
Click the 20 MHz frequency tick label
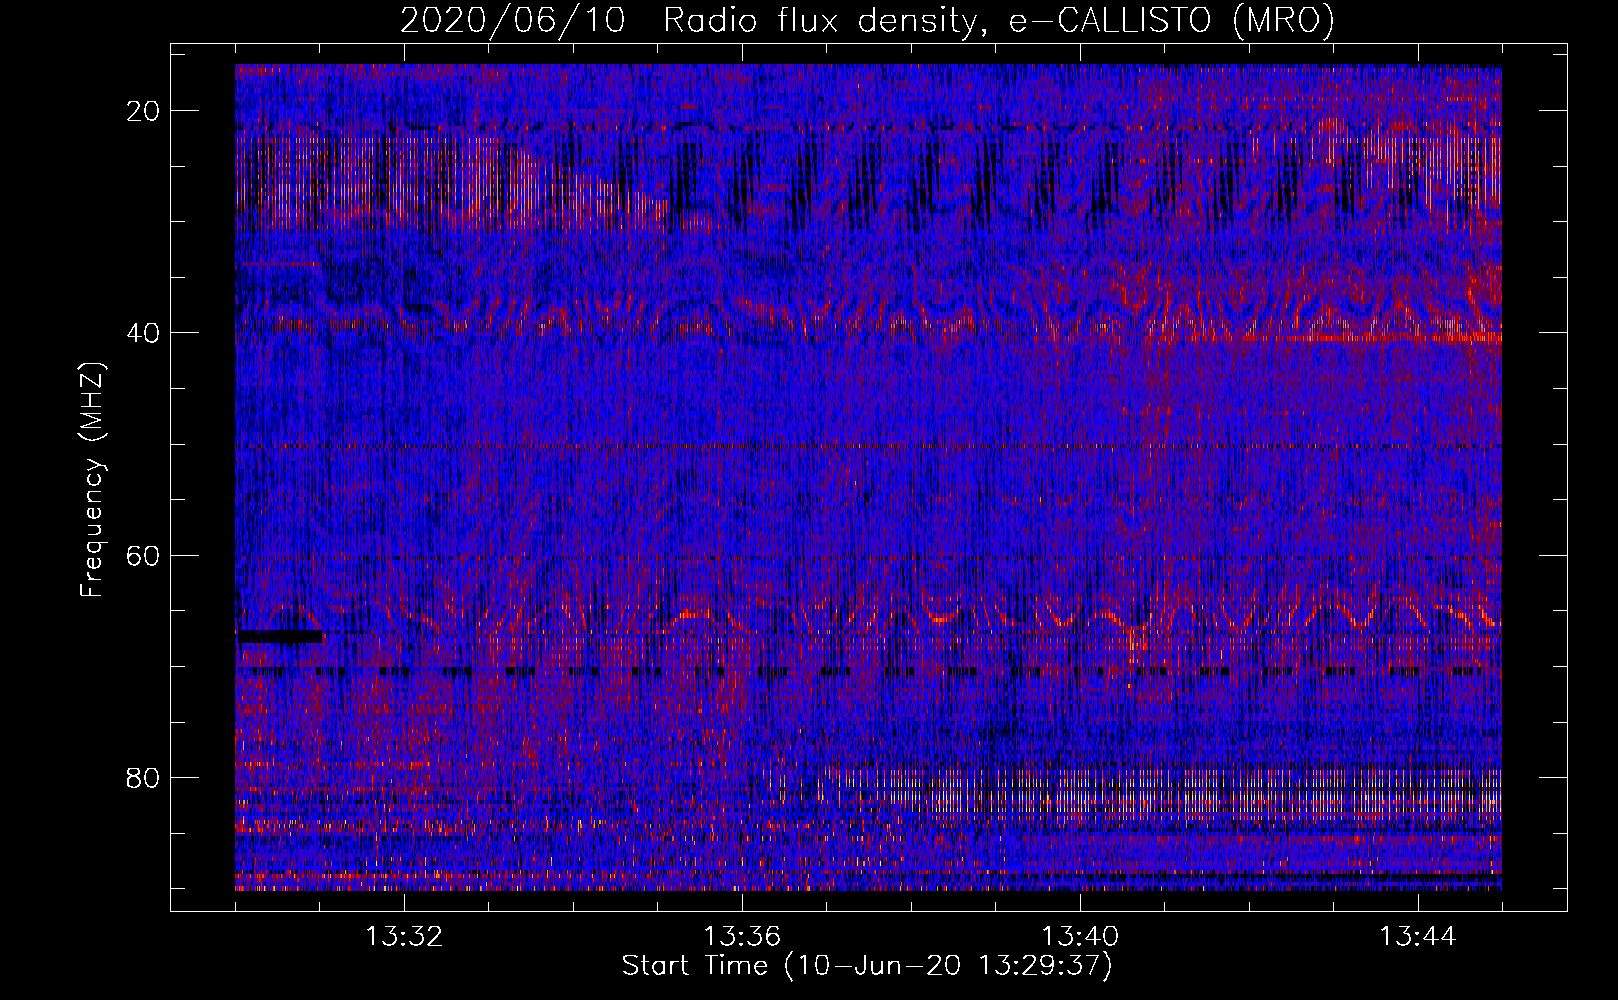144,110
